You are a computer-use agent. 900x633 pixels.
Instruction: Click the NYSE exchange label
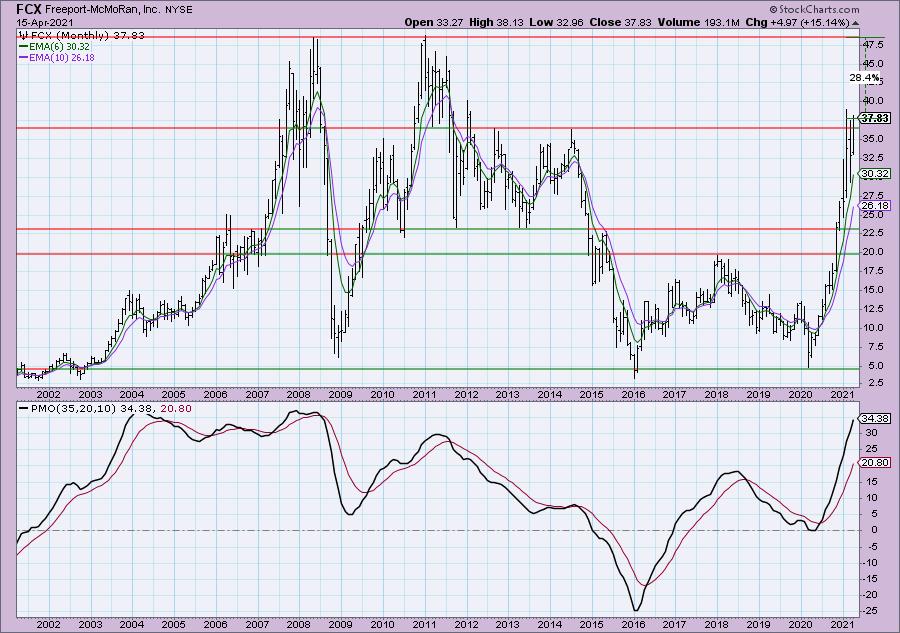point(179,10)
